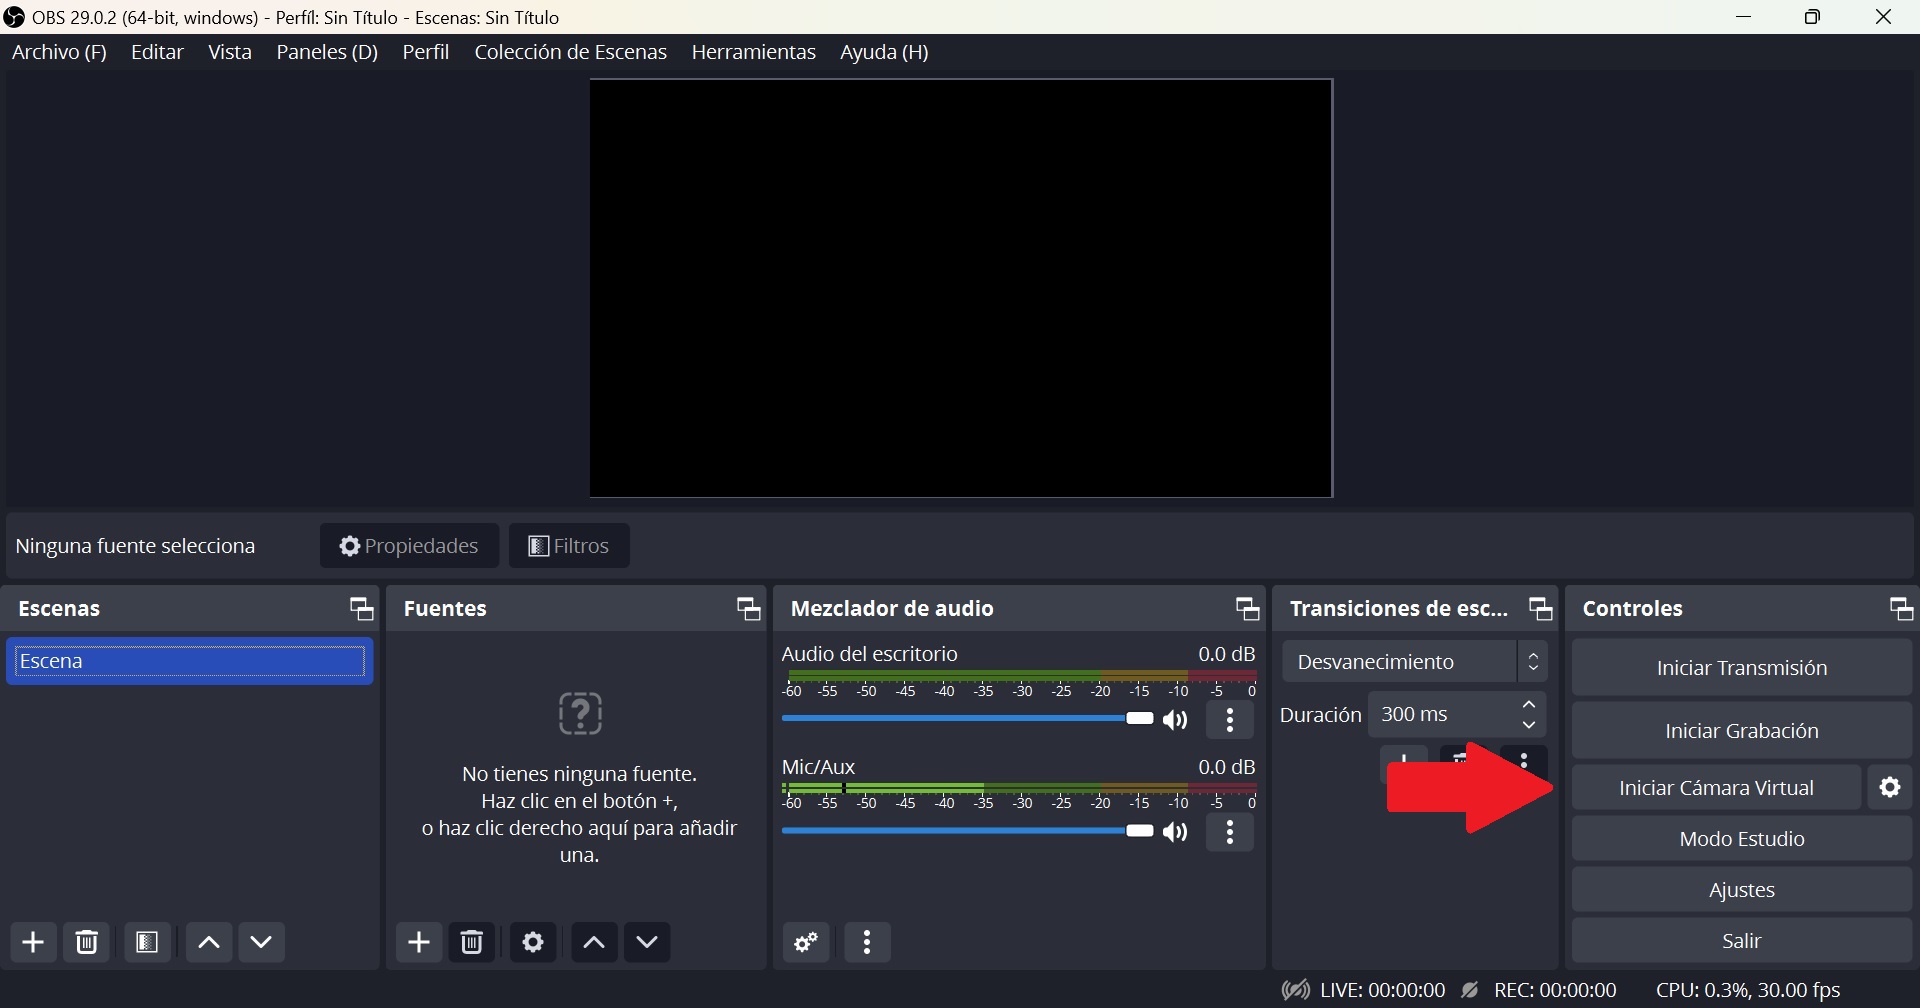The image size is (1920, 1008).
Task: Open source properties gear in Fuentes panel
Action: tap(533, 942)
